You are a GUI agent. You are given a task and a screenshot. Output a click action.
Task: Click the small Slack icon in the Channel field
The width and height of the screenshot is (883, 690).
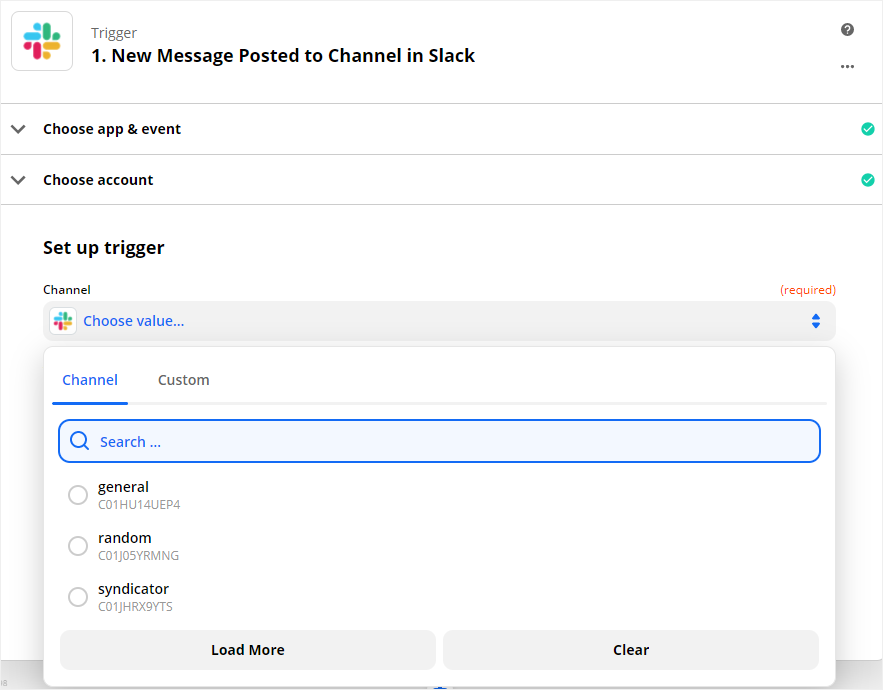point(63,321)
